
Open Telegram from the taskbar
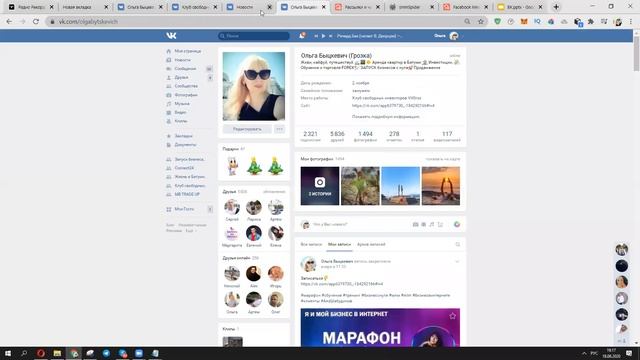106,353
